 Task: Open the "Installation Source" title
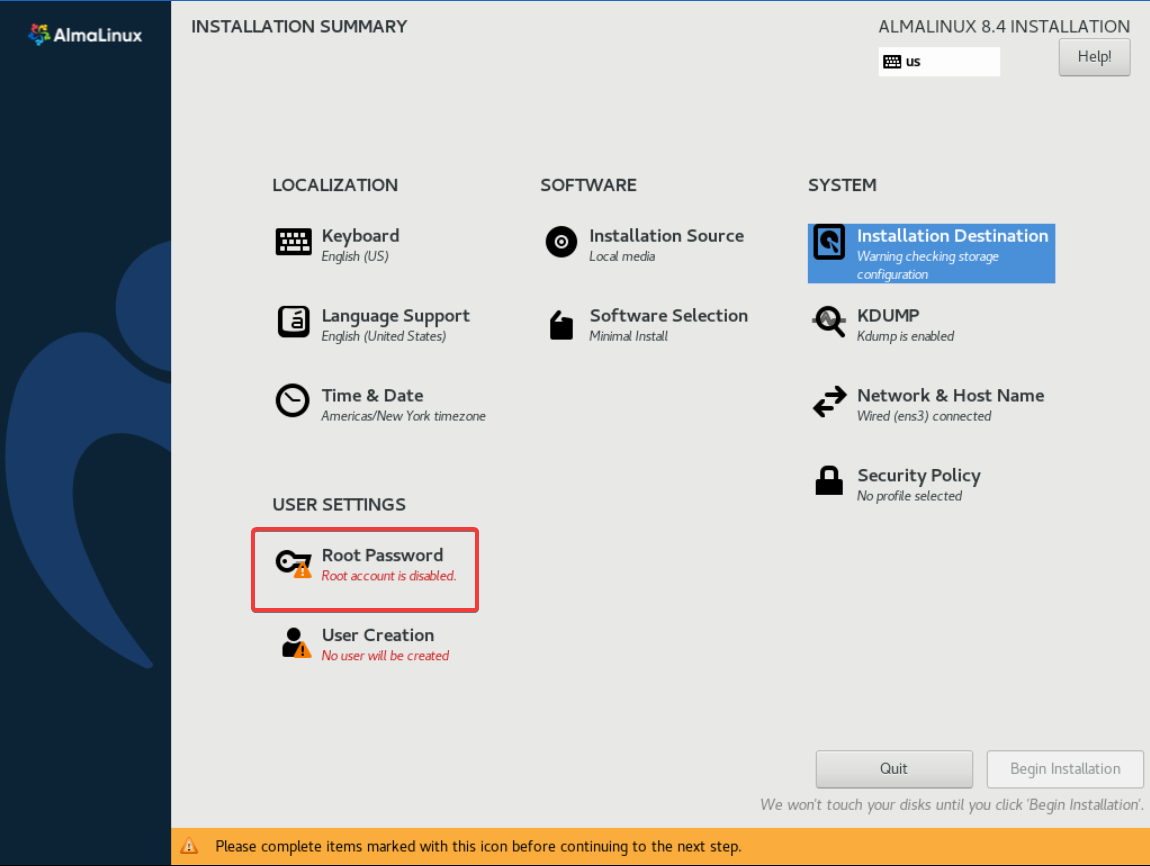click(x=667, y=235)
